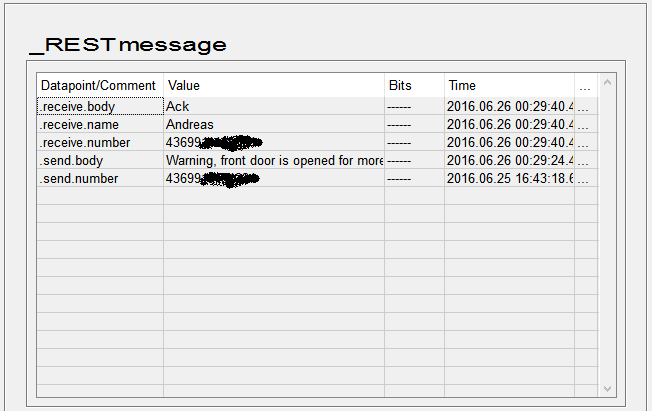Click the Ack value cell

pos(273,106)
